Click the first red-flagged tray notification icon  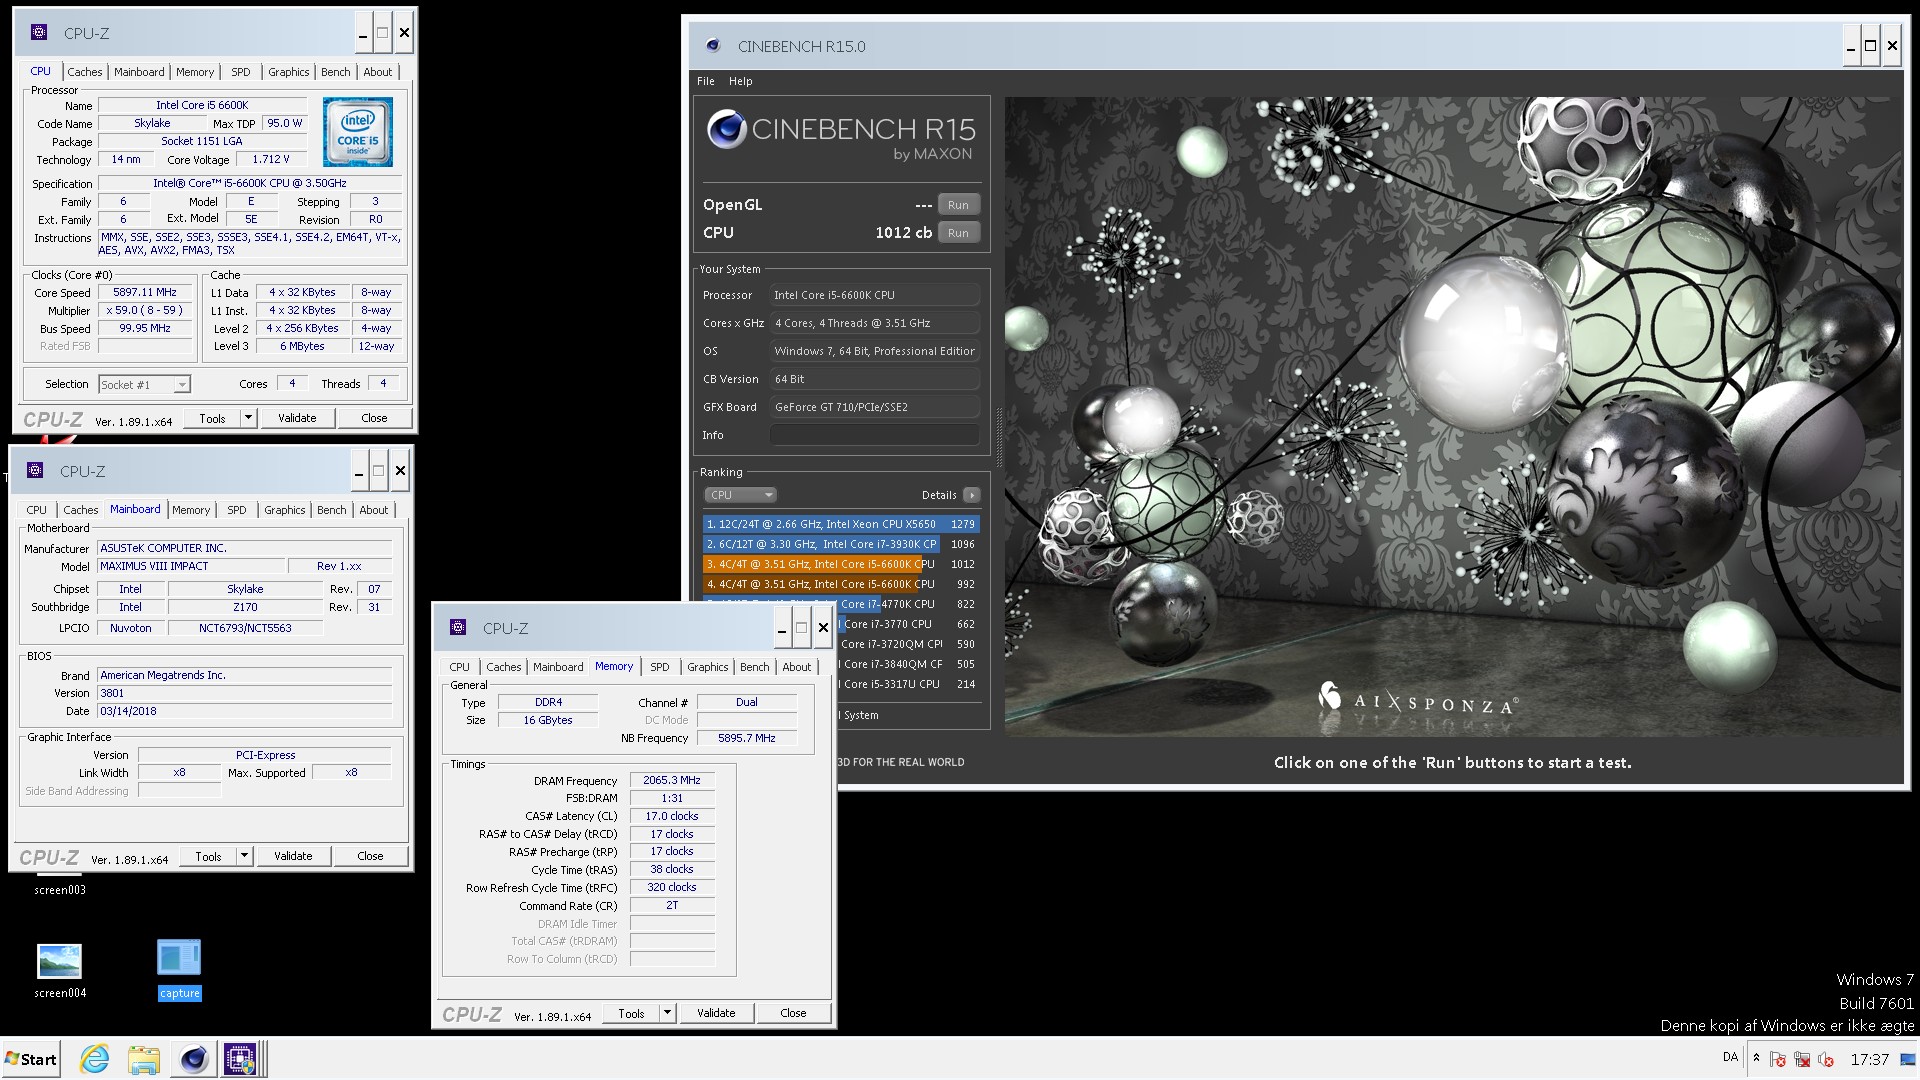point(1777,1059)
